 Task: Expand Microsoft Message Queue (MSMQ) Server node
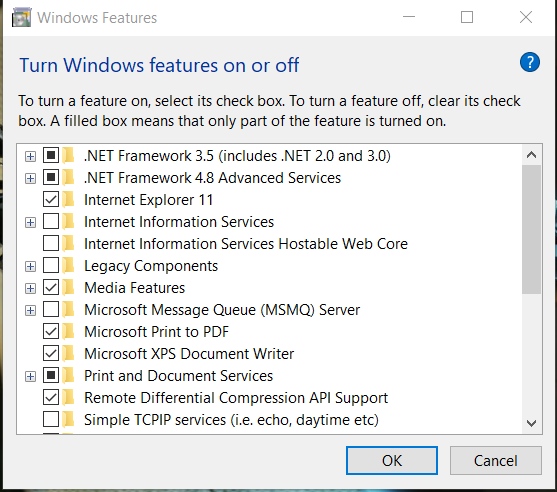click(31, 310)
